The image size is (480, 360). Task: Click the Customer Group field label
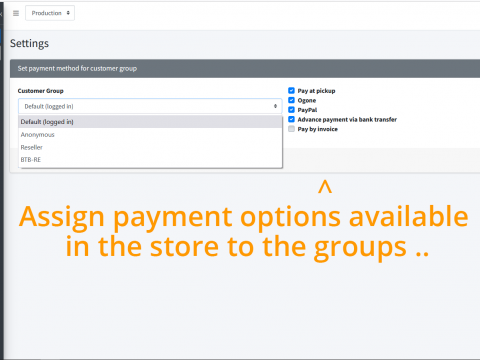40,91
